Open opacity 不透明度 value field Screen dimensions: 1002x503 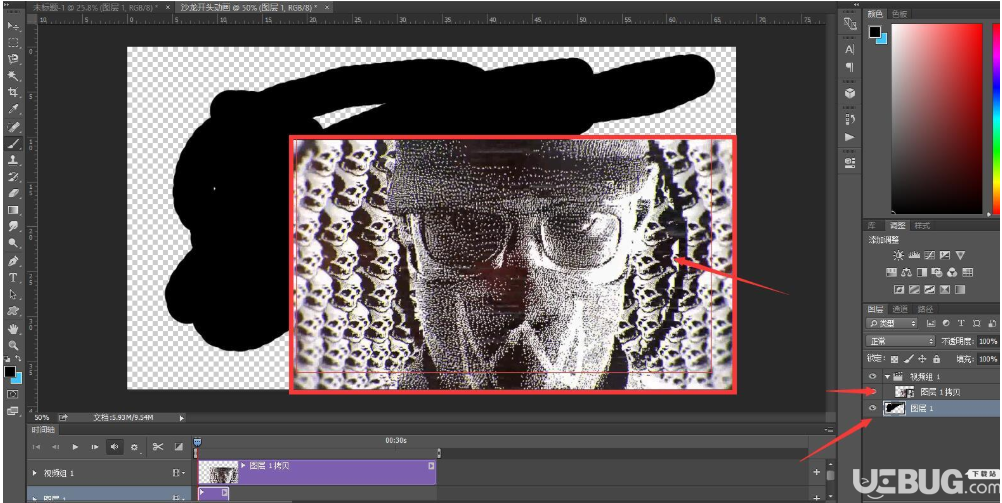click(987, 341)
